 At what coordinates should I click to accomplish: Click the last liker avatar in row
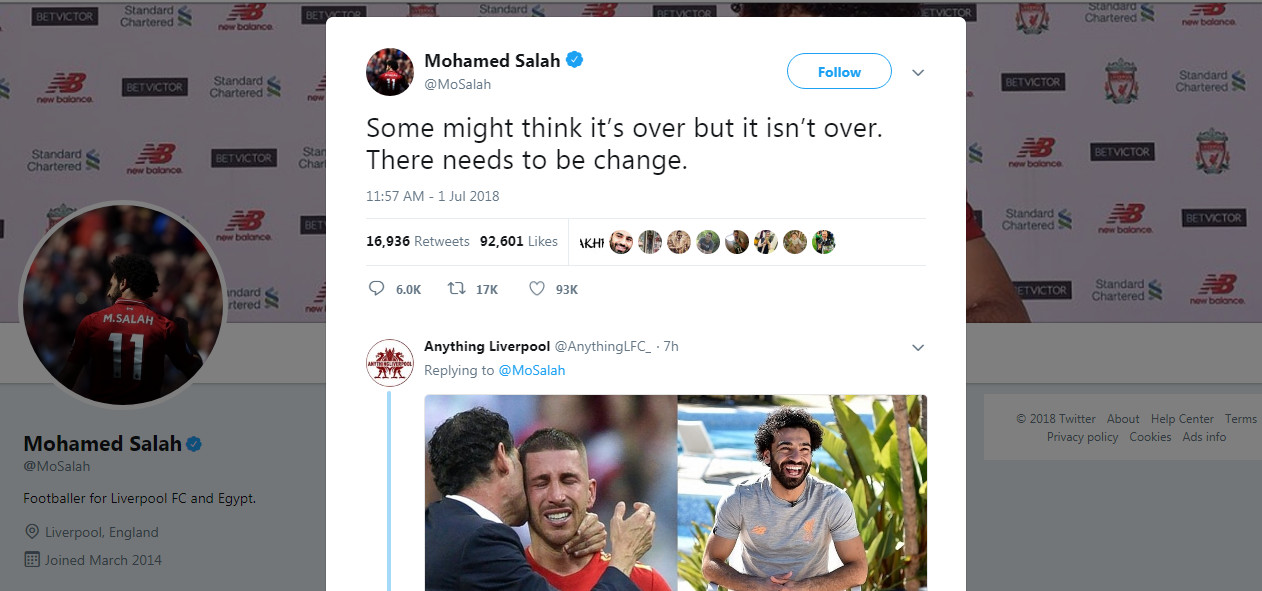(823, 242)
